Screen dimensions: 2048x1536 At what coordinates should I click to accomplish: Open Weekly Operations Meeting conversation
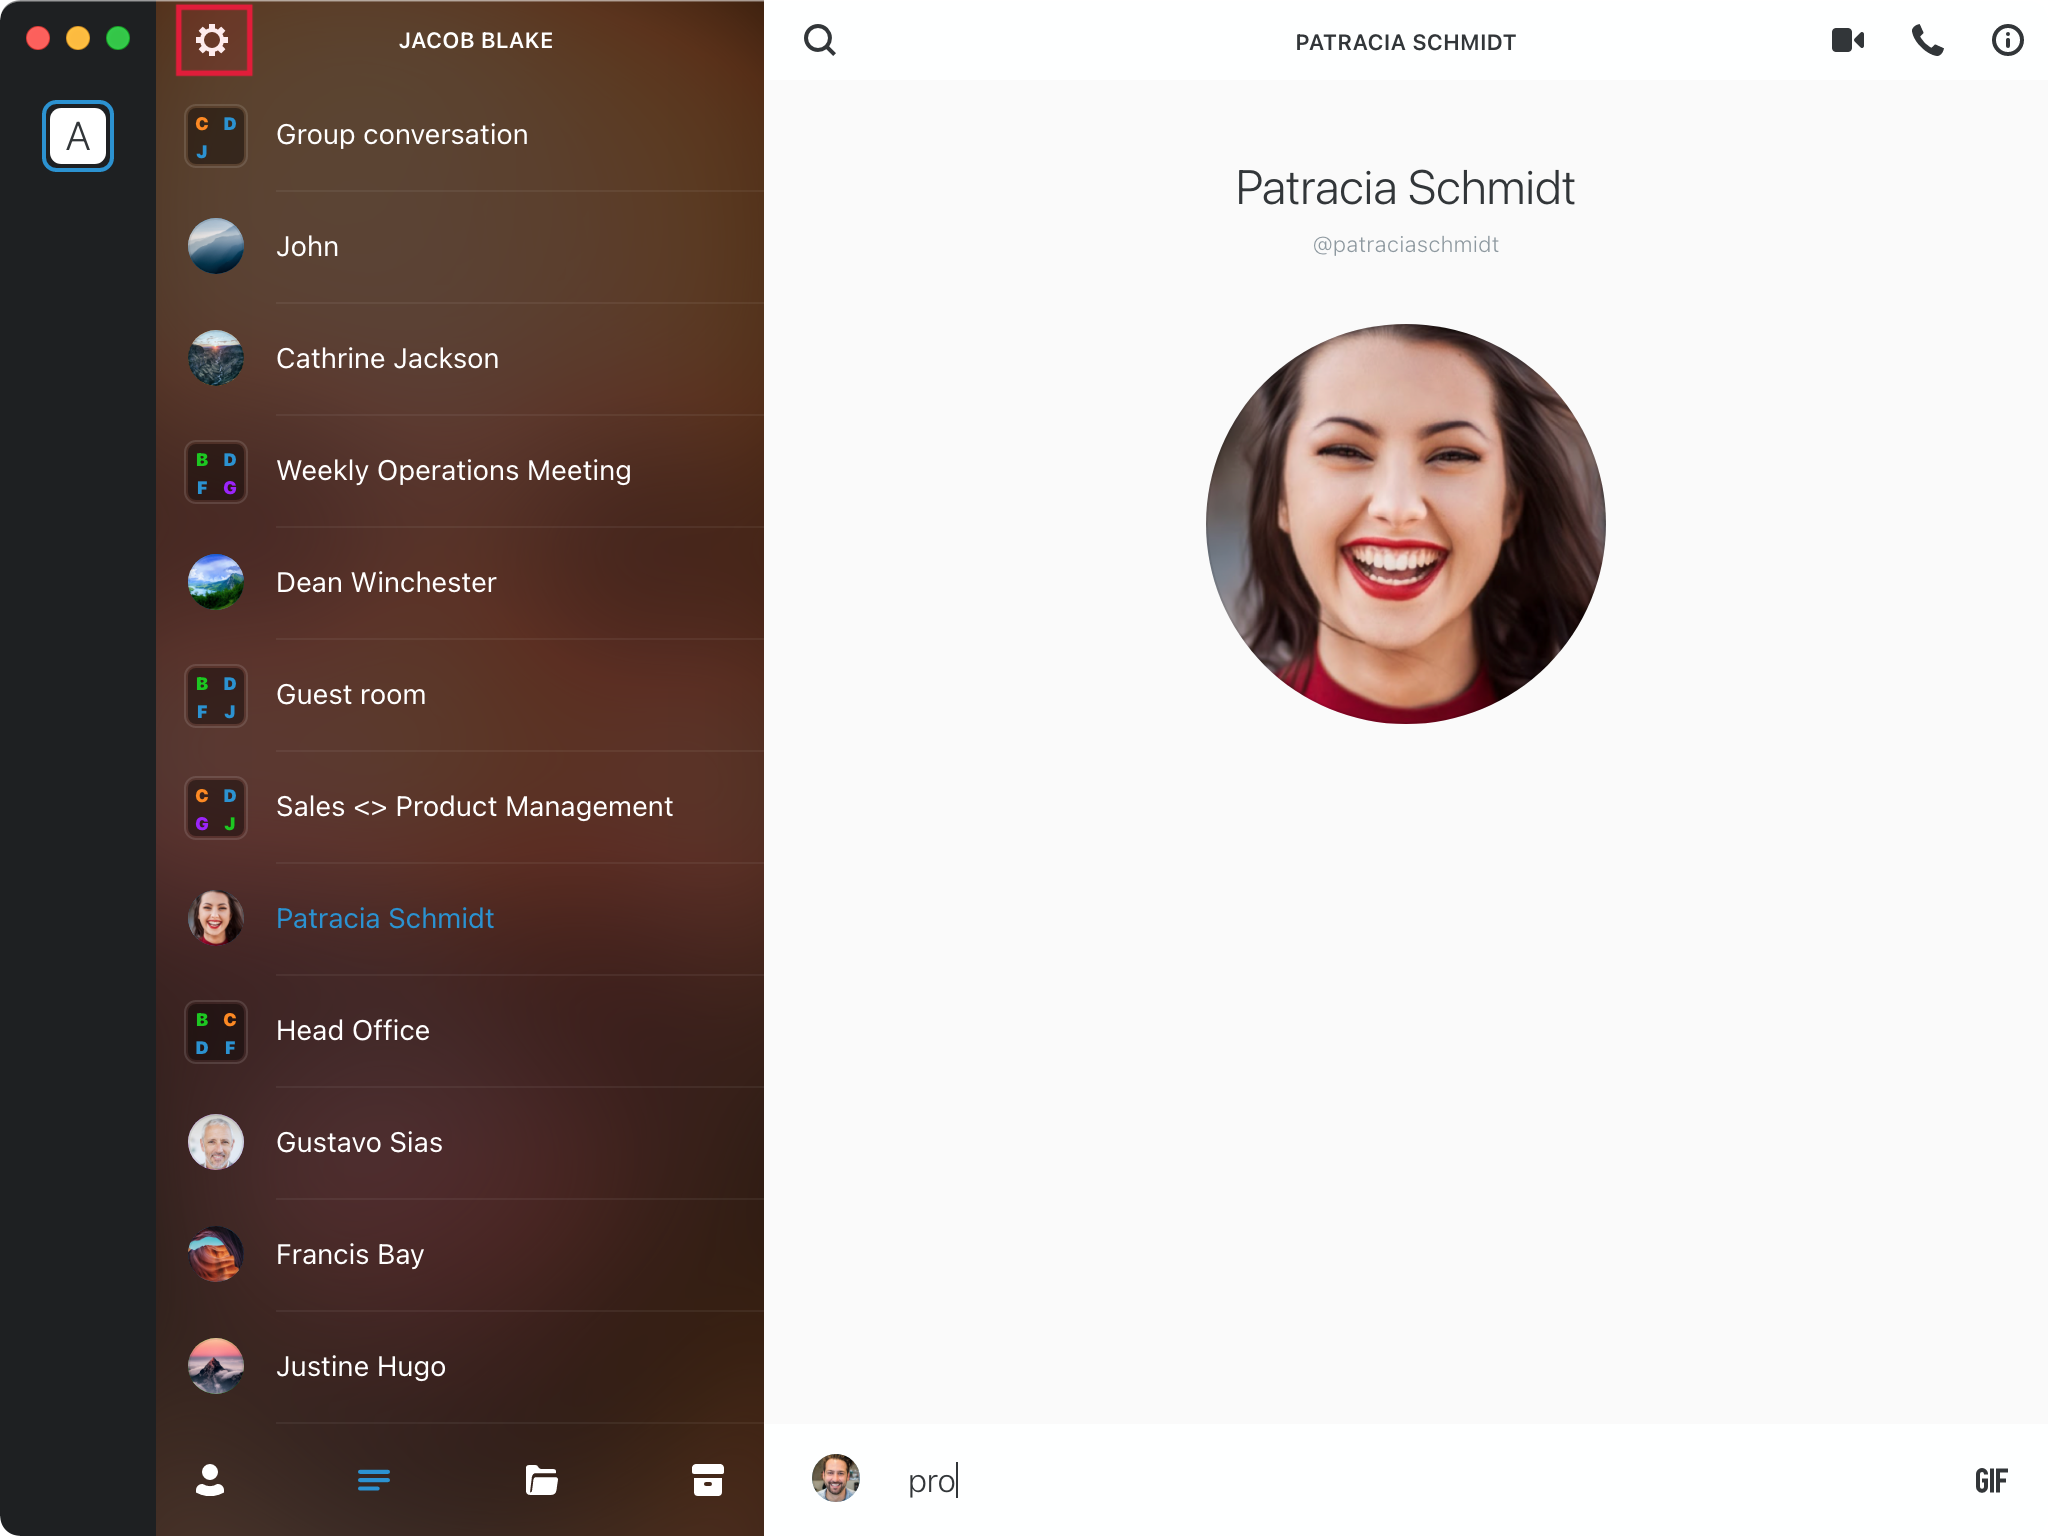tap(460, 471)
